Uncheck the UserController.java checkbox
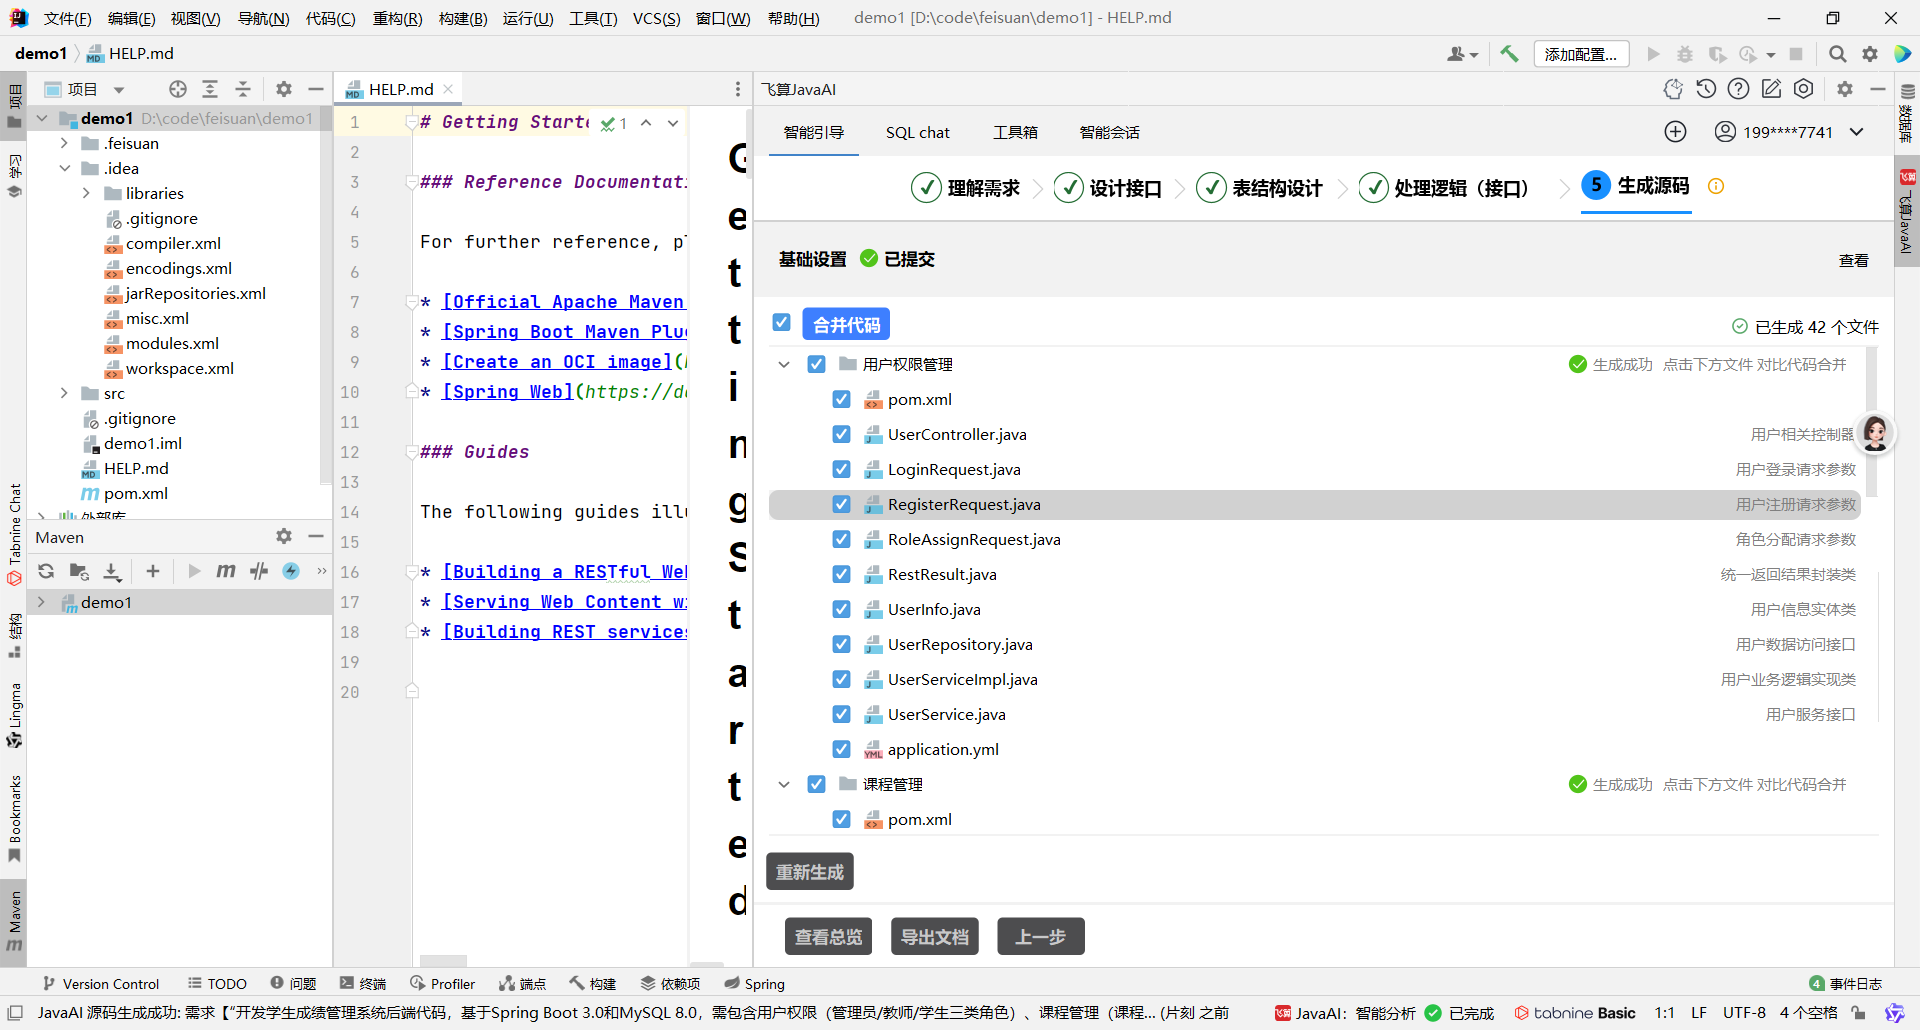The image size is (1920, 1030). coord(841,434)
